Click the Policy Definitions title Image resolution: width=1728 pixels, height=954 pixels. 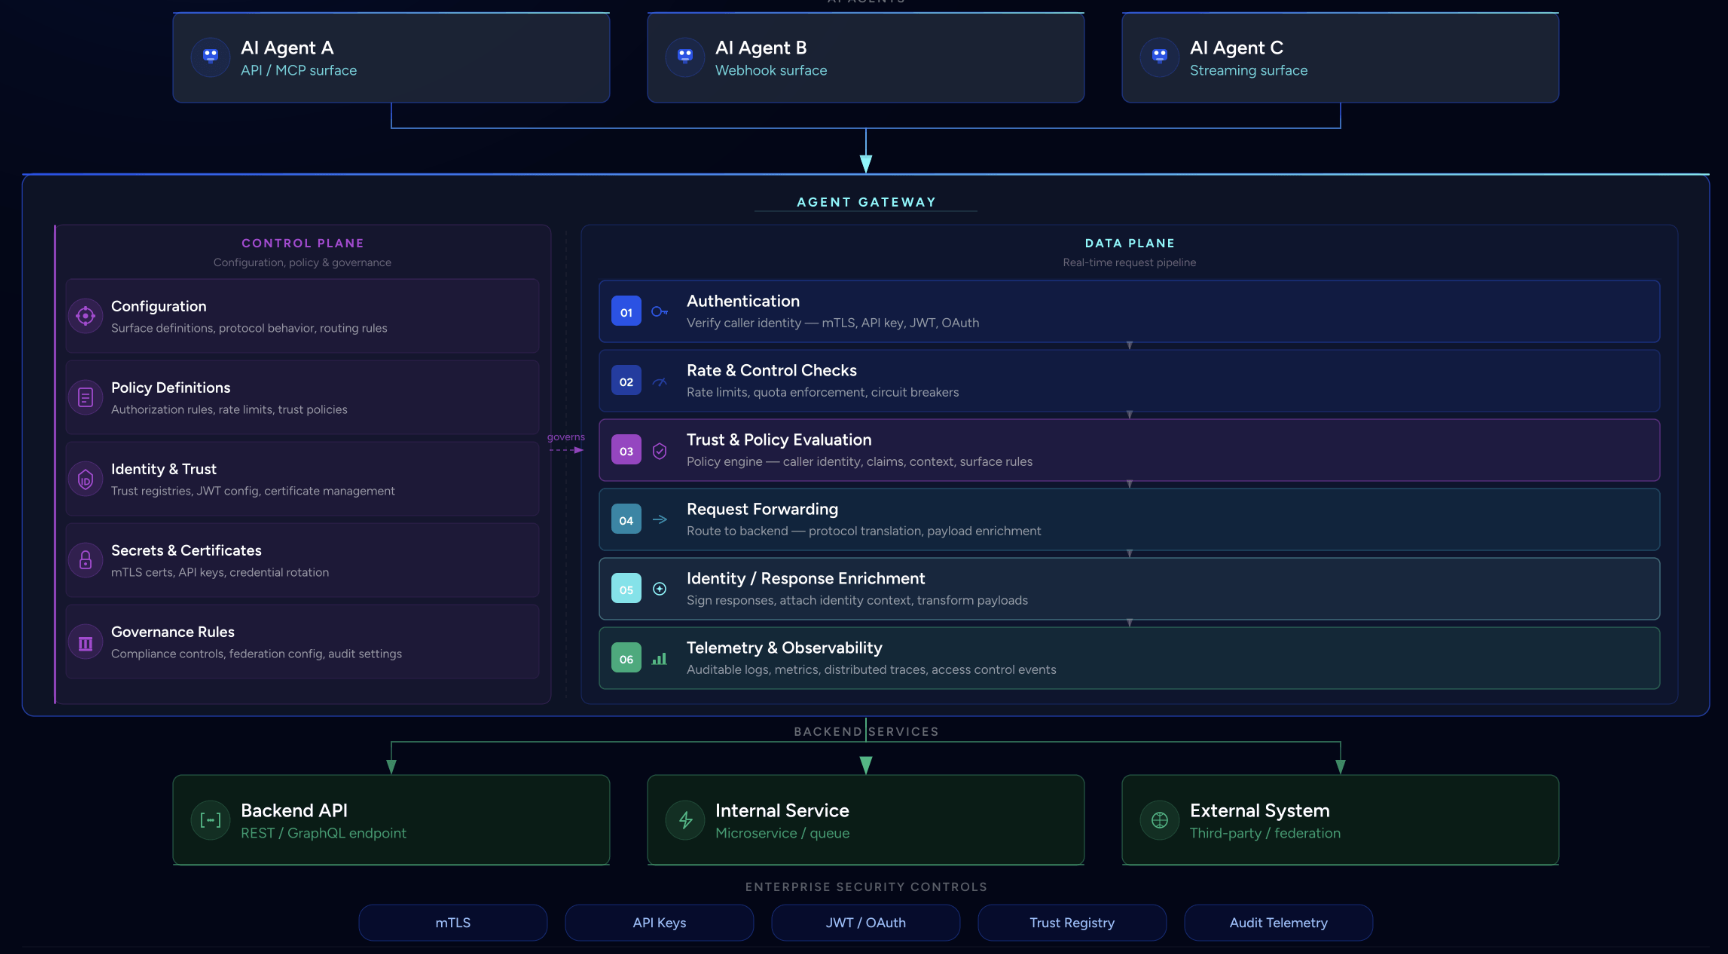170,388
